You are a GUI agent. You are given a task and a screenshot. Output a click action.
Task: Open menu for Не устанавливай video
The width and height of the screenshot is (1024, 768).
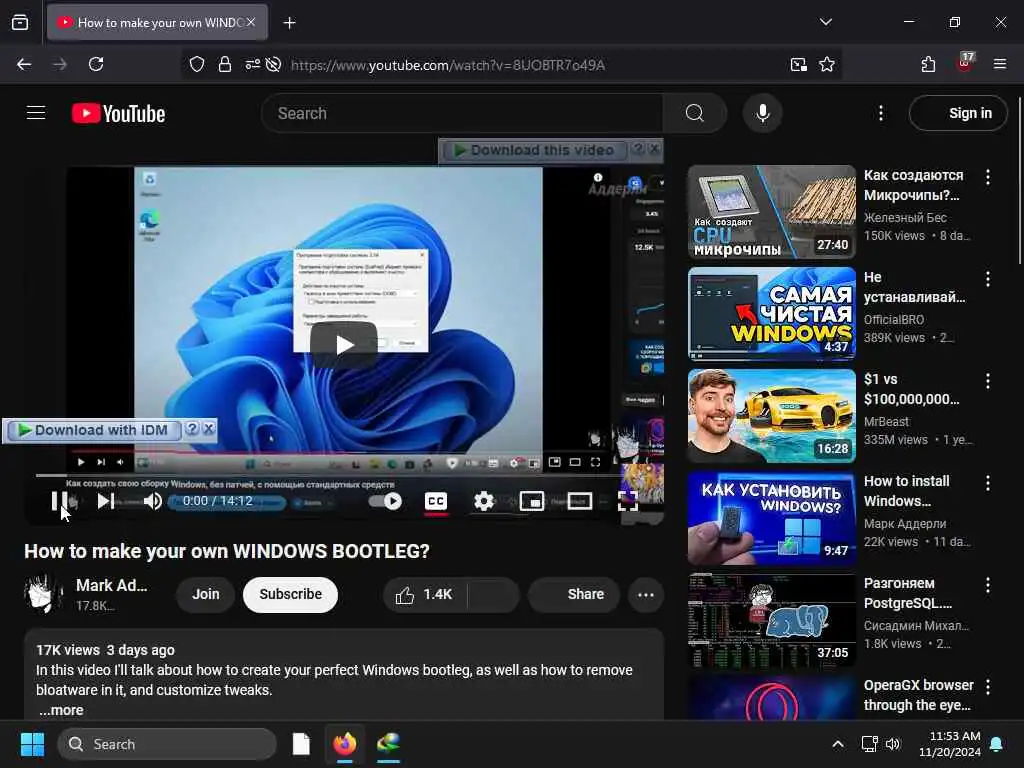click(x=987, y=279)
